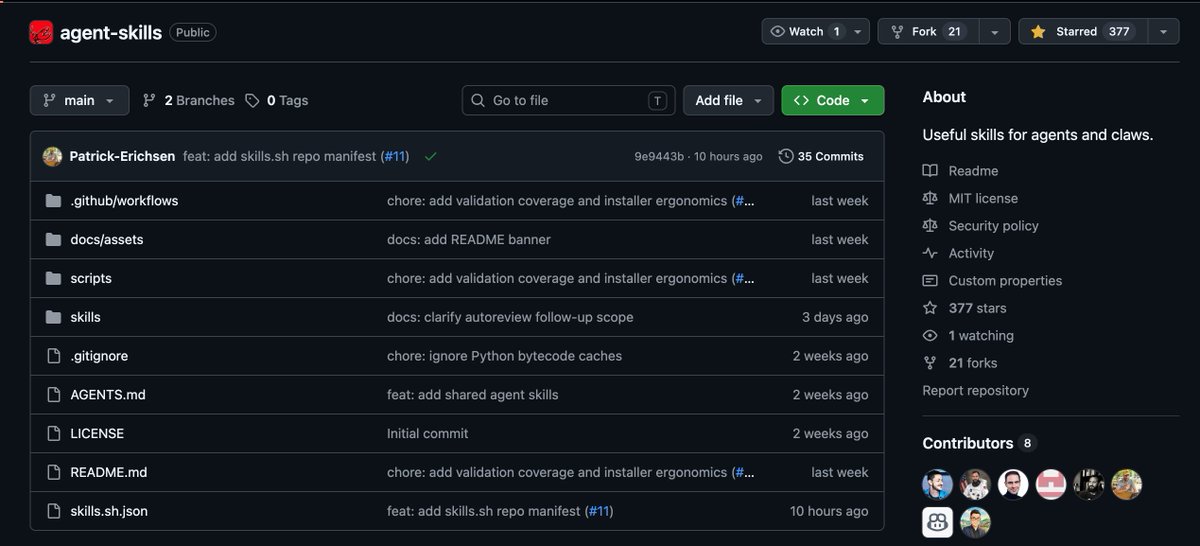Open the Contributors heading link
The width and height of the screenshot is (1200, 546).
coord(967,443)
